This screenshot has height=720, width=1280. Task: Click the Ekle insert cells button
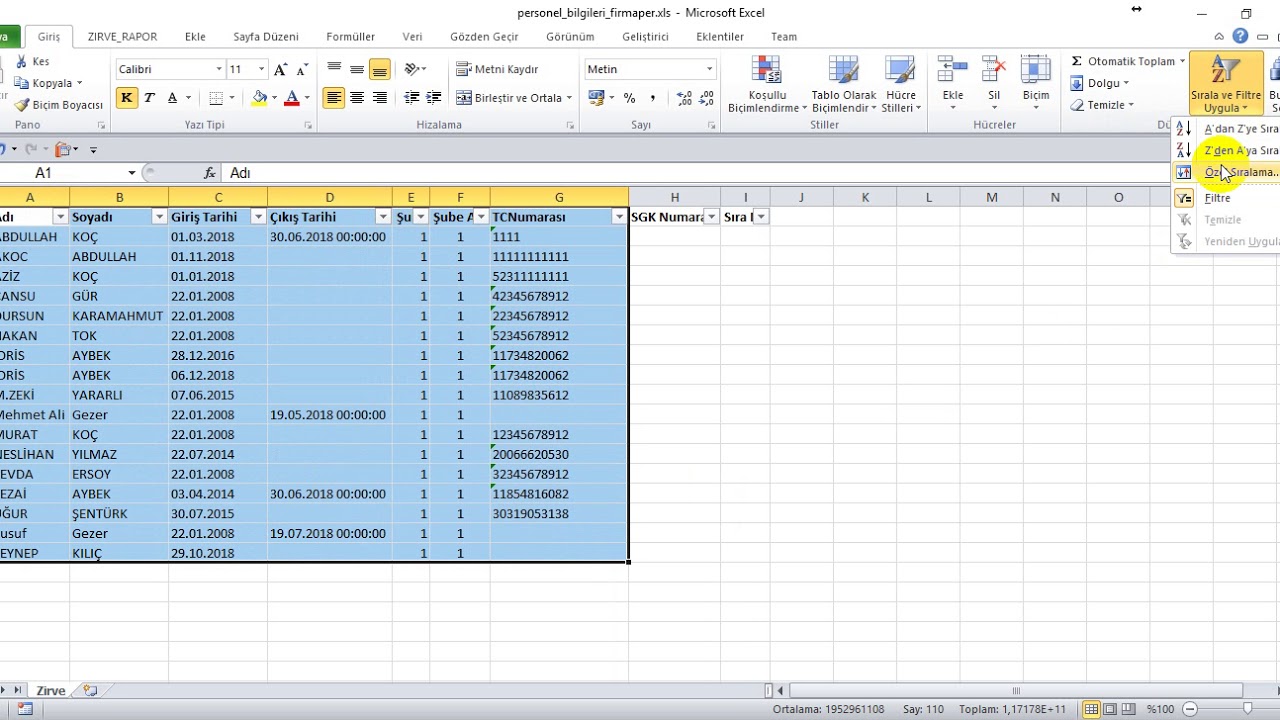click(x=953, y=85)
